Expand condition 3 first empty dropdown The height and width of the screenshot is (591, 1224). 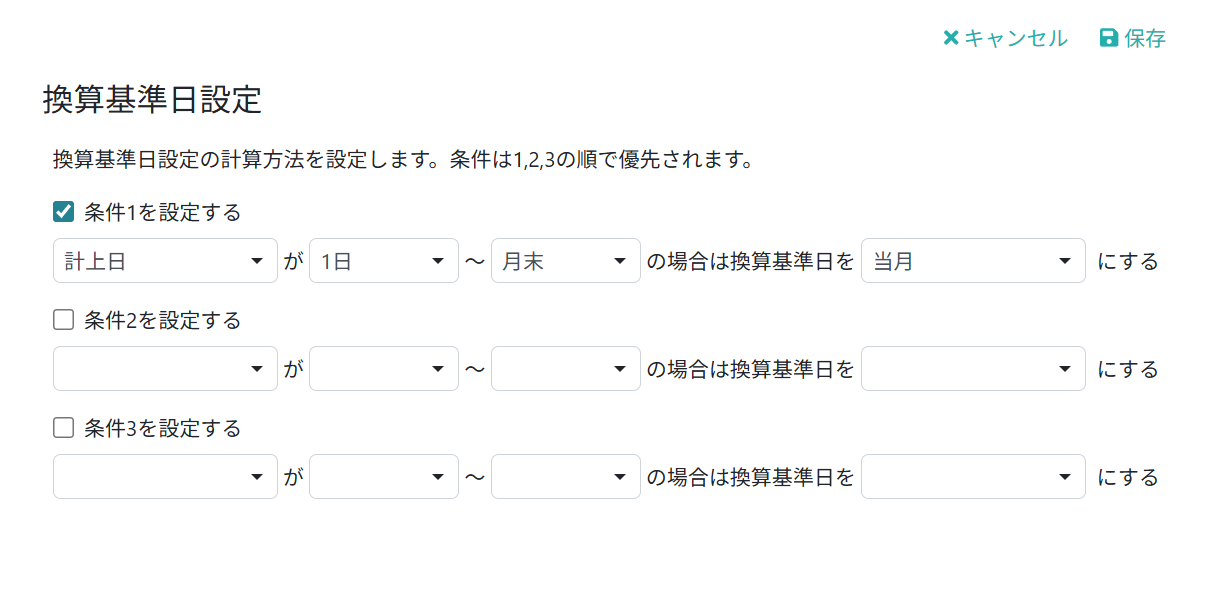coord(165,477)
